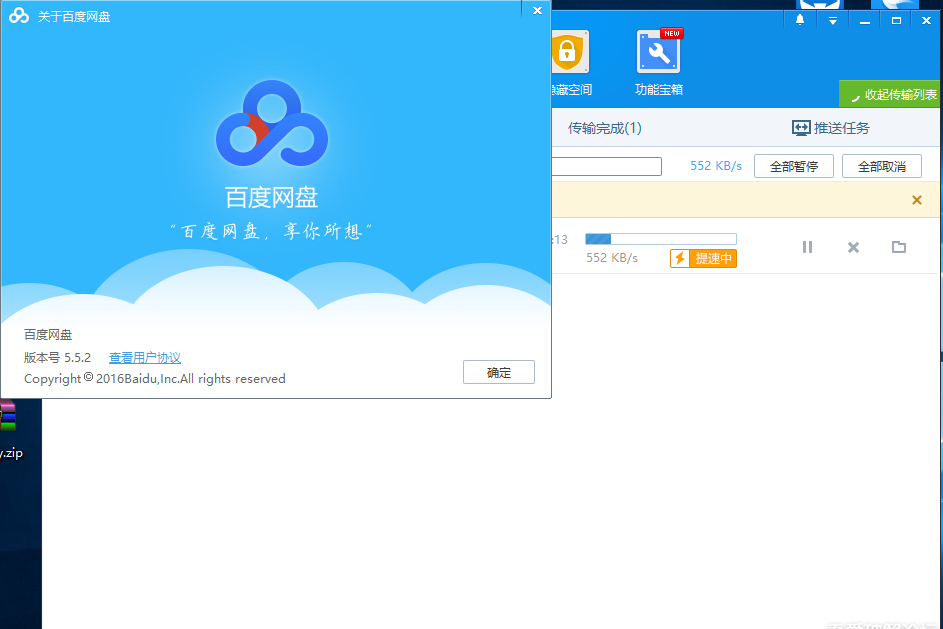Click the large Baidu Netdisk cloud logo
The width and height of the screenshot is (943, 629).
coord(272,123)
